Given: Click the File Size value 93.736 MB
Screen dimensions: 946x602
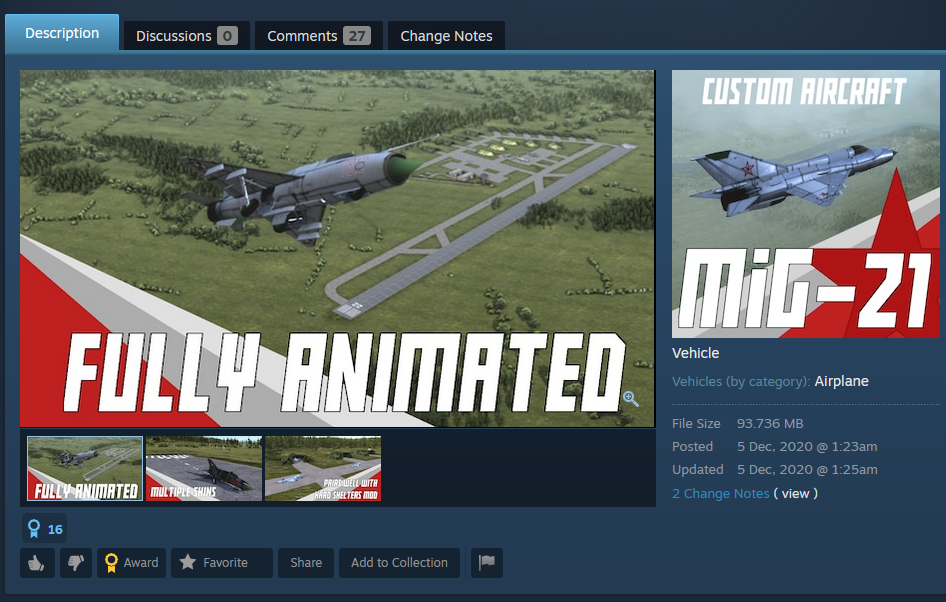Looking at the screenshot, I should coord(770,423).
